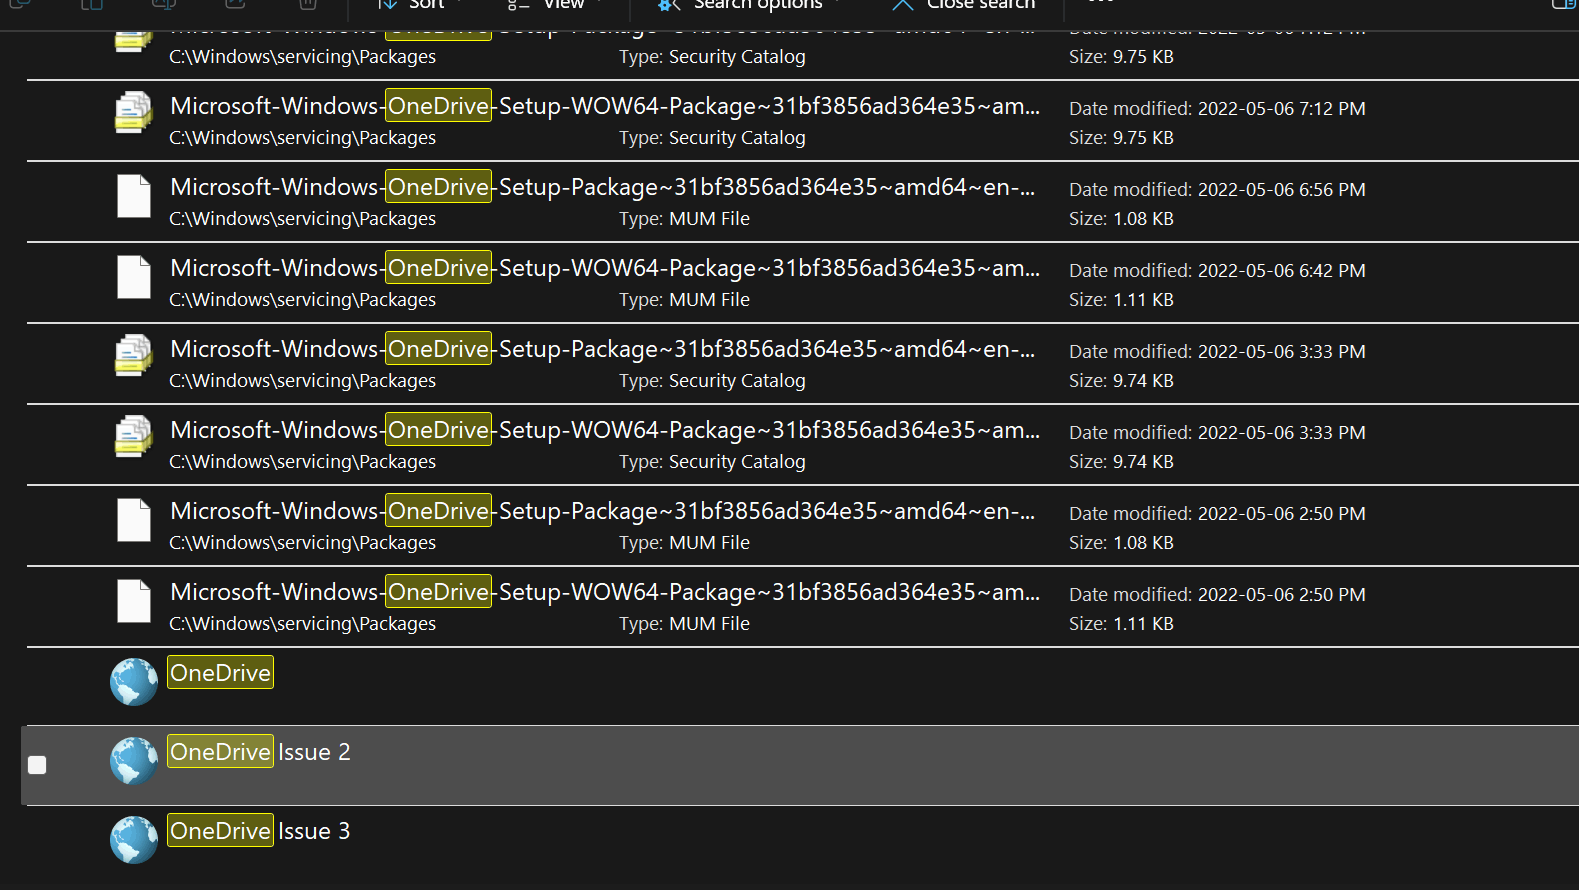Click 'Type: MUM File' on the 6:42 PM row

pos(684,300)
